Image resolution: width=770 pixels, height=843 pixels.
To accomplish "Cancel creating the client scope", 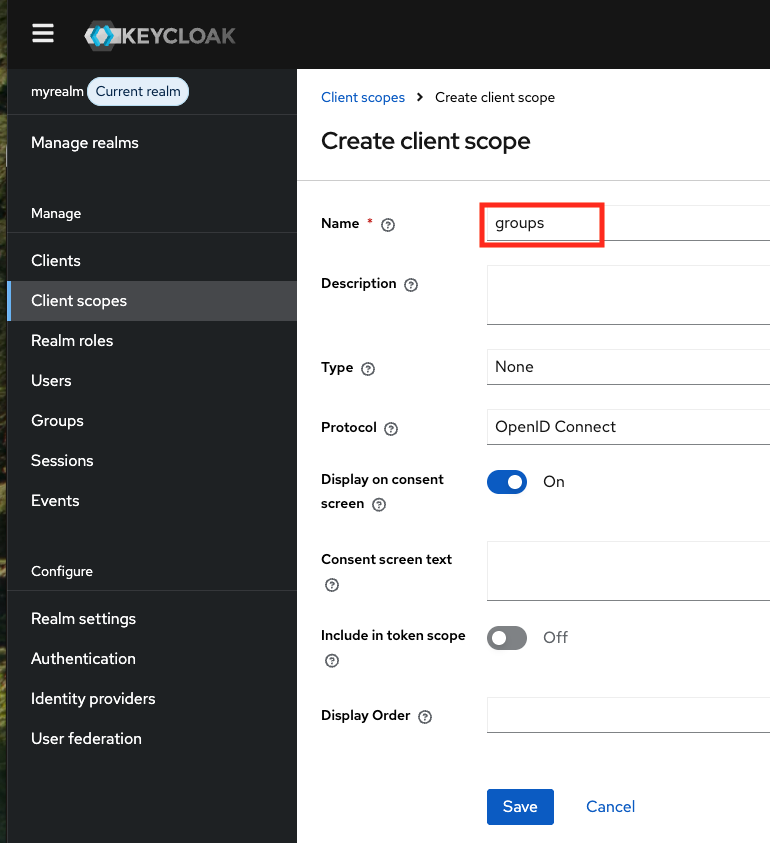I will pos(610,806).
